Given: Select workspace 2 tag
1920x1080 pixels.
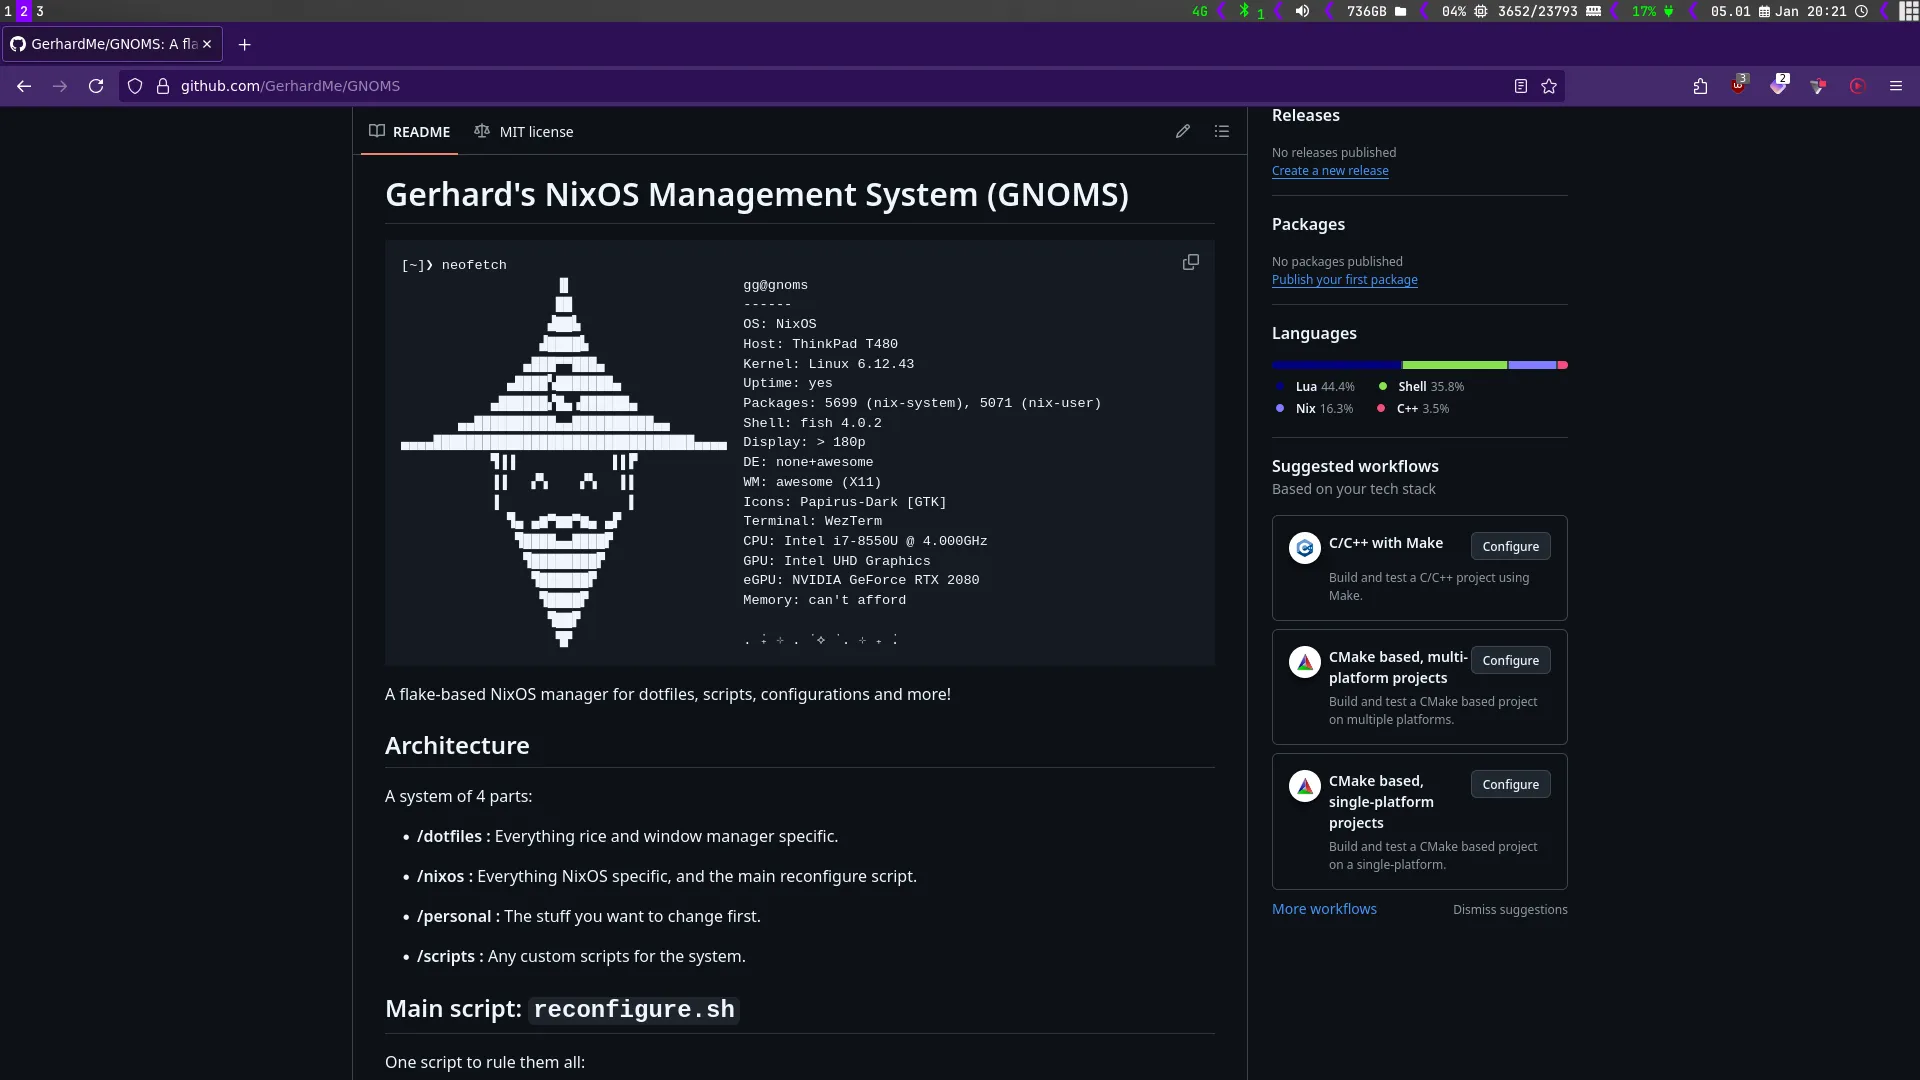Looking at the screenshot, I should (24, 11).
